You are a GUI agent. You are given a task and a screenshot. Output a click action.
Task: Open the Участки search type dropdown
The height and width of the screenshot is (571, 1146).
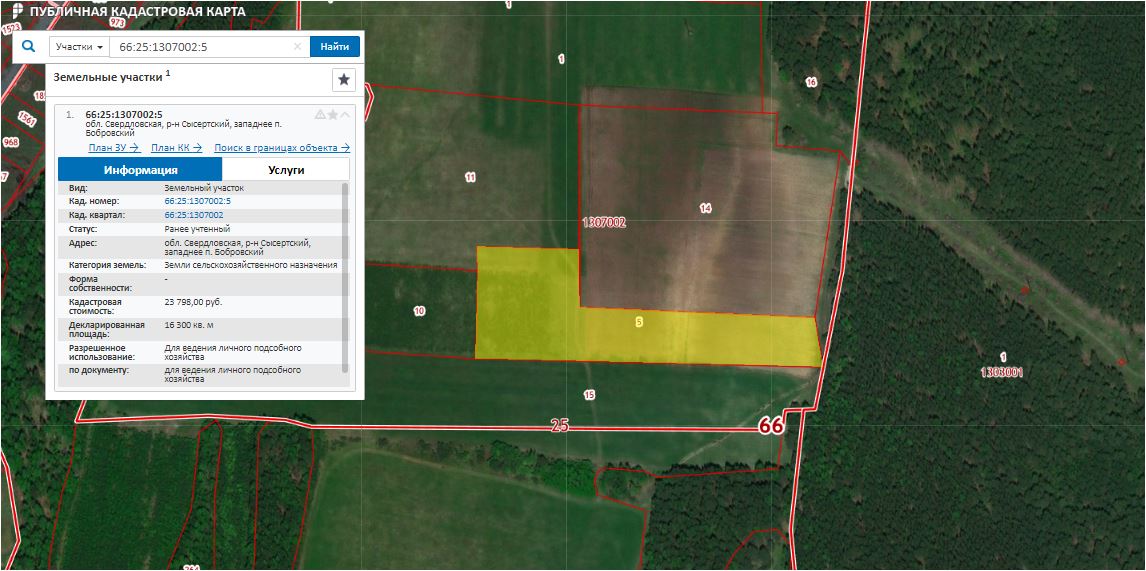pyautogui.click(x=80, y=47)
